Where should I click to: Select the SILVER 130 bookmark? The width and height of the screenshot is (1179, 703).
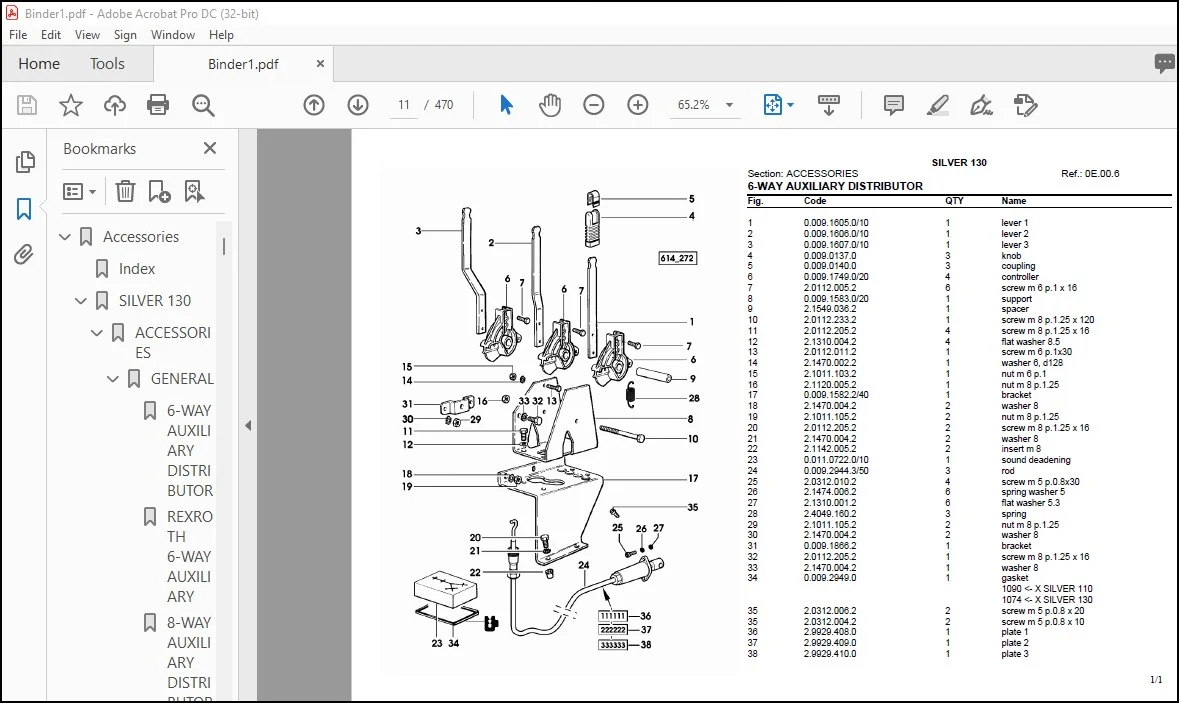[154, 301]
